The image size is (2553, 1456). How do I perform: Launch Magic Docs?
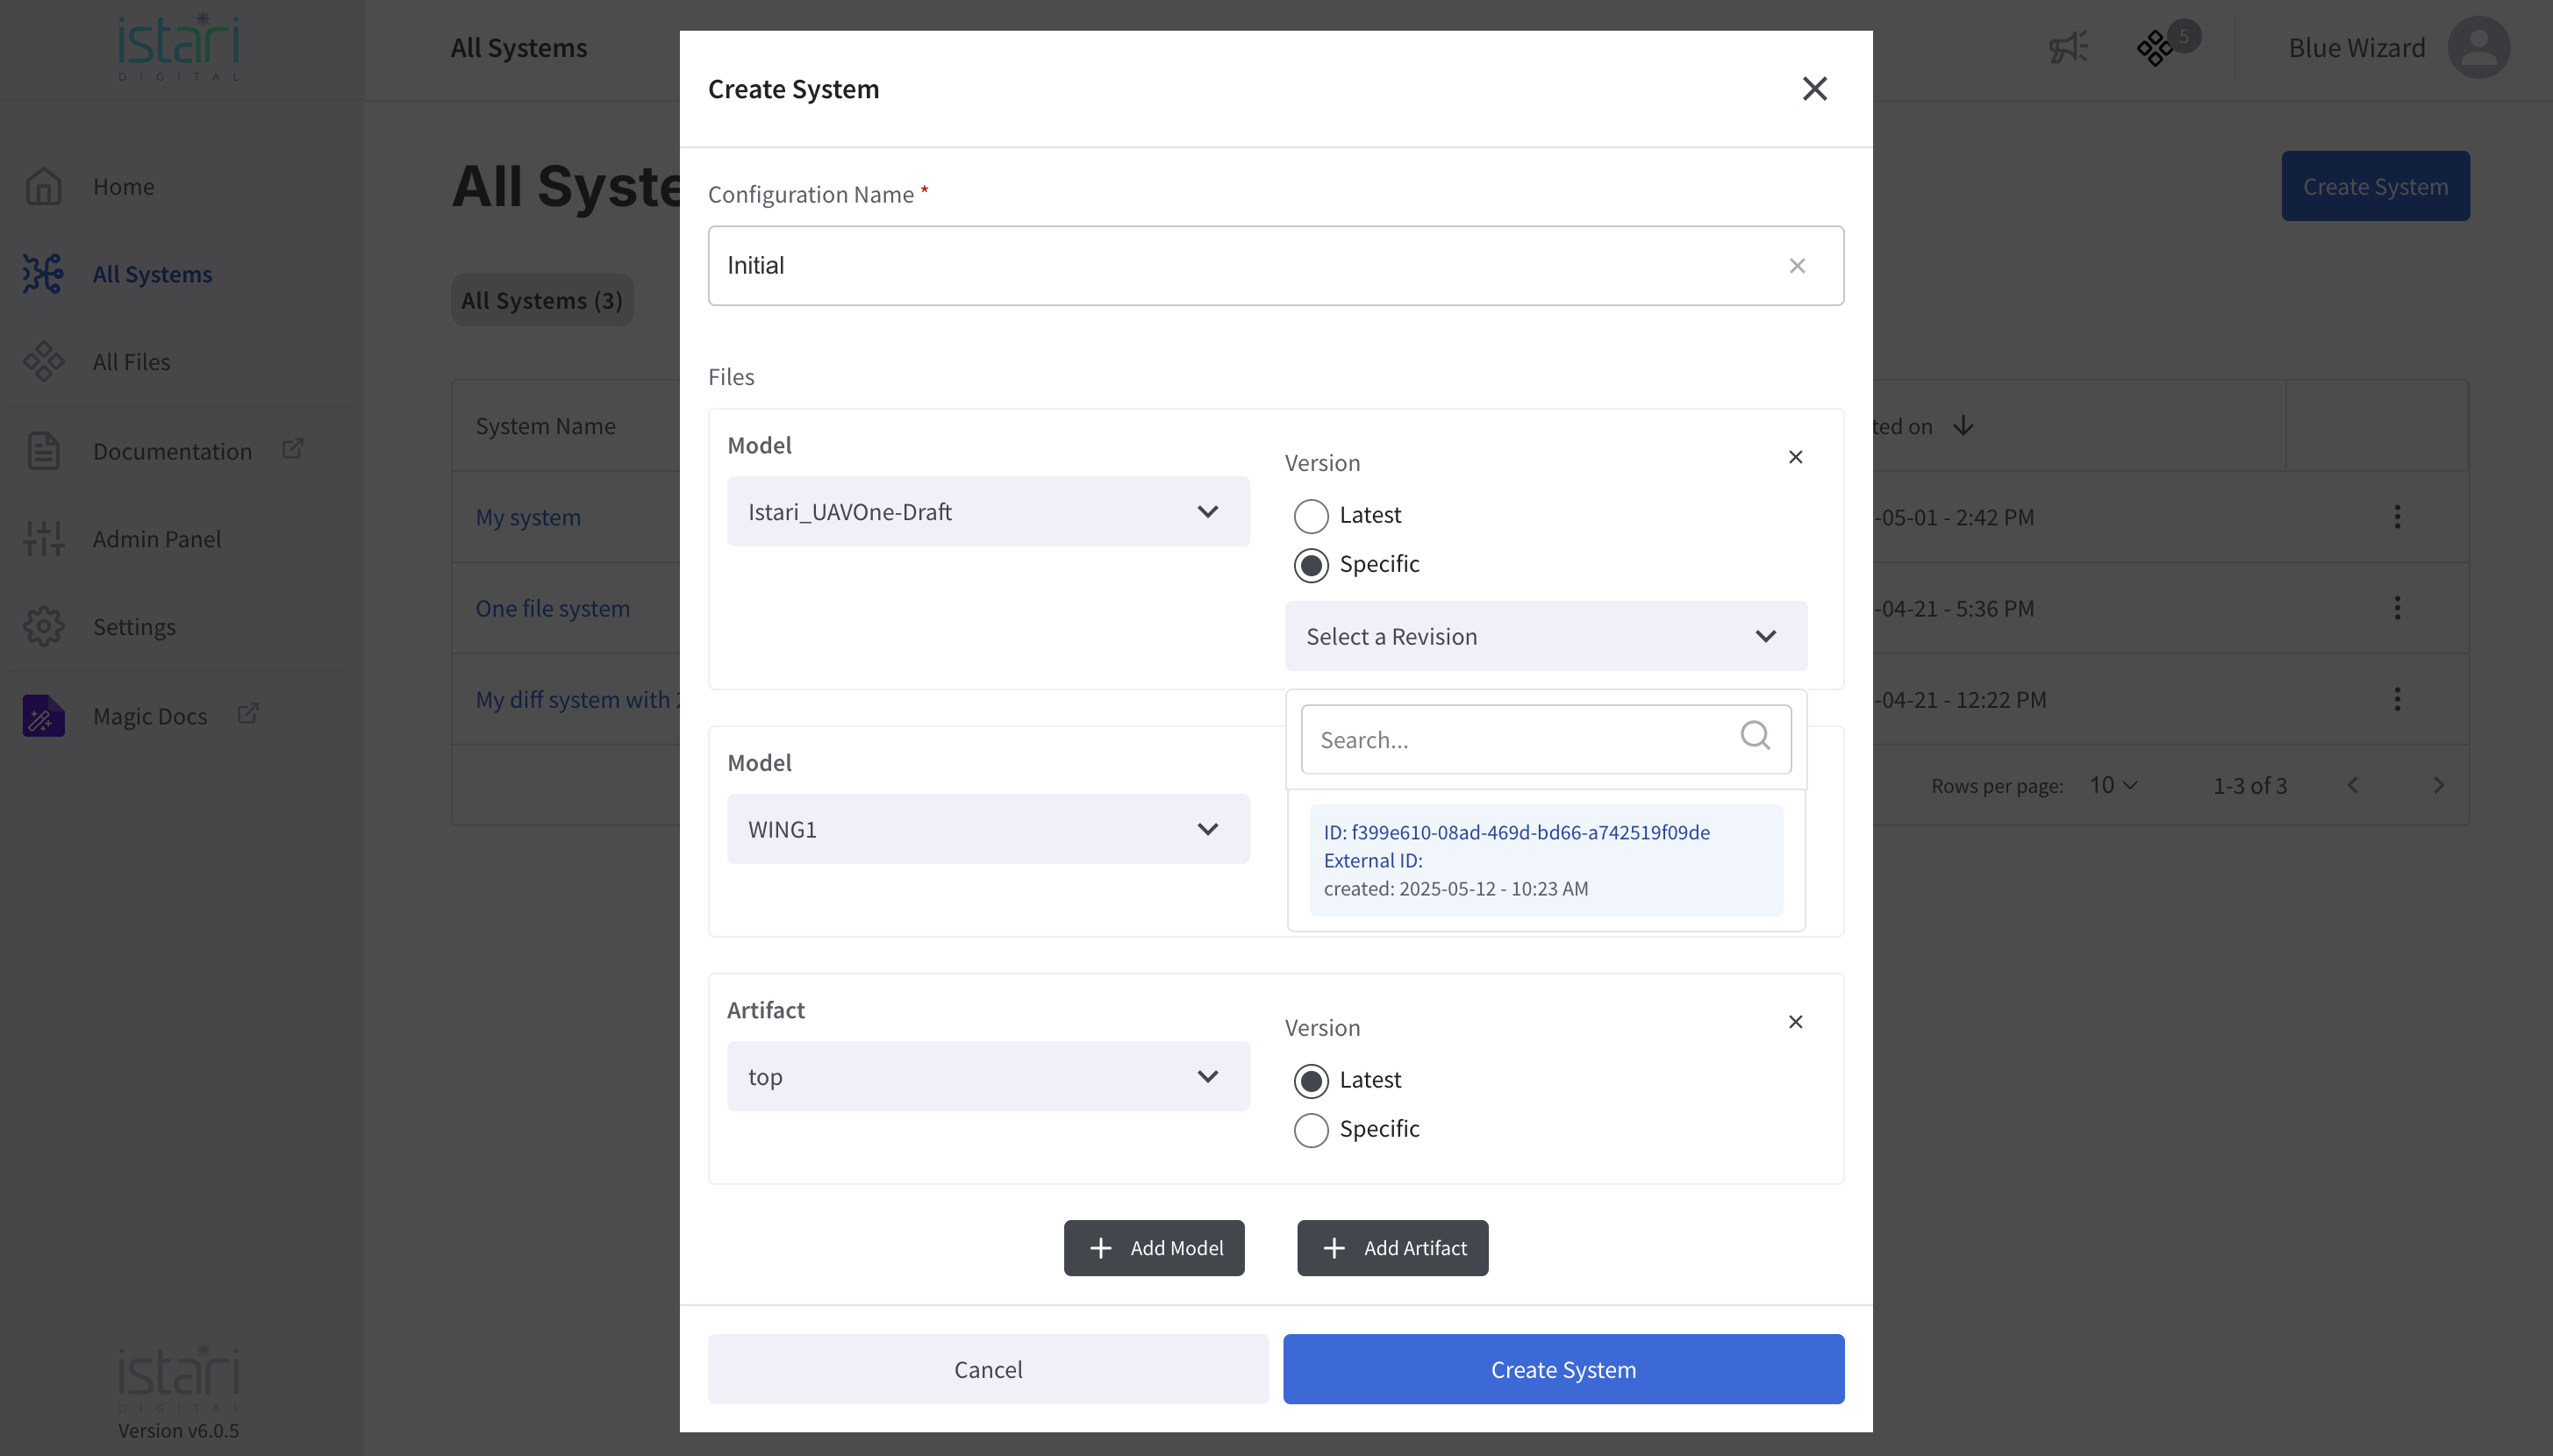point(150,715)
